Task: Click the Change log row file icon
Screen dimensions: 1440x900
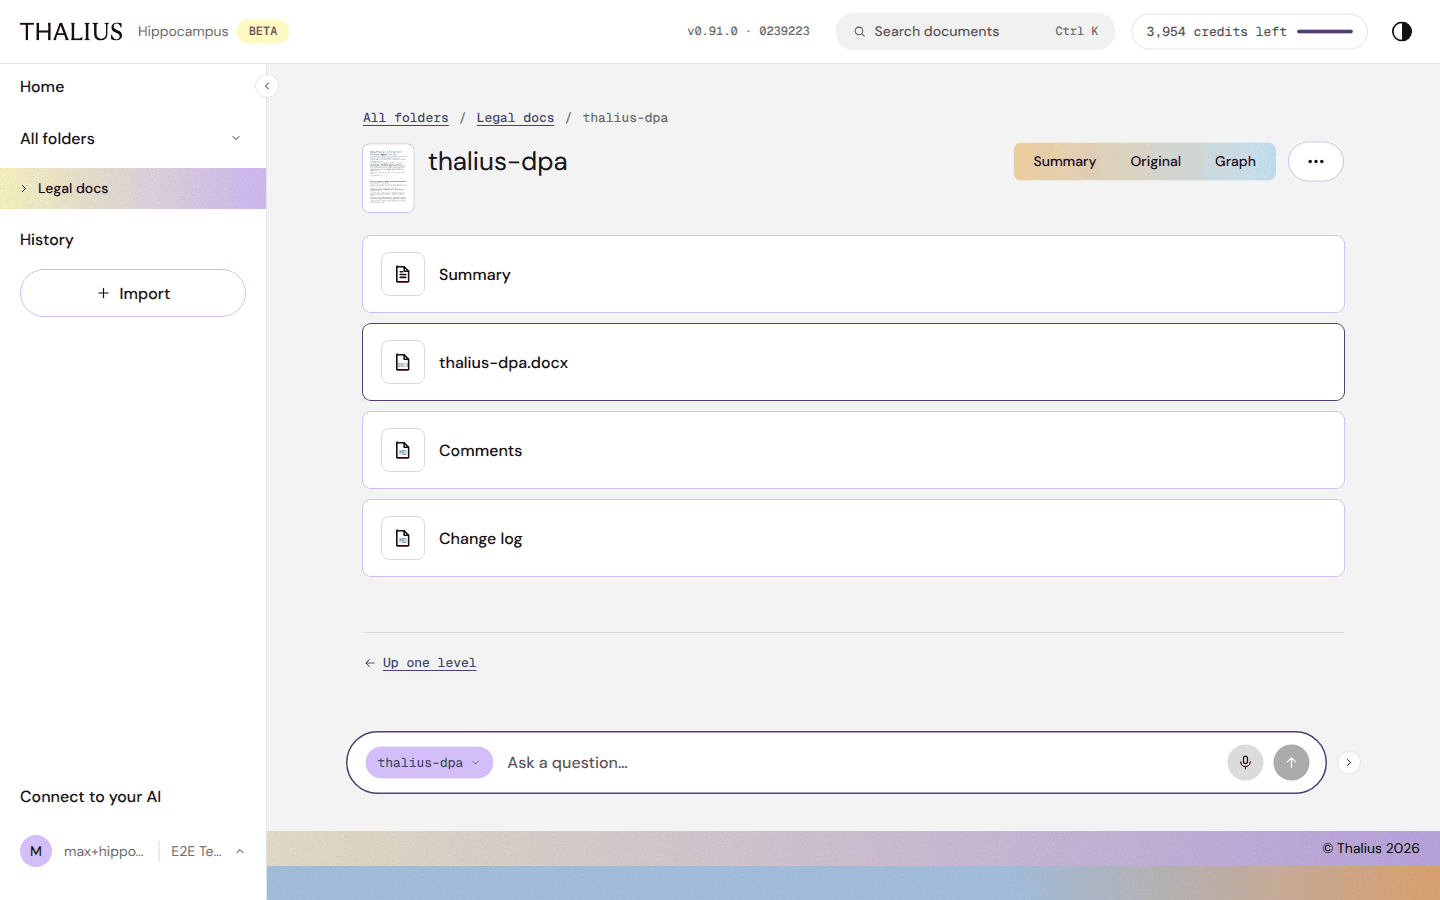Action: [403, 538]
